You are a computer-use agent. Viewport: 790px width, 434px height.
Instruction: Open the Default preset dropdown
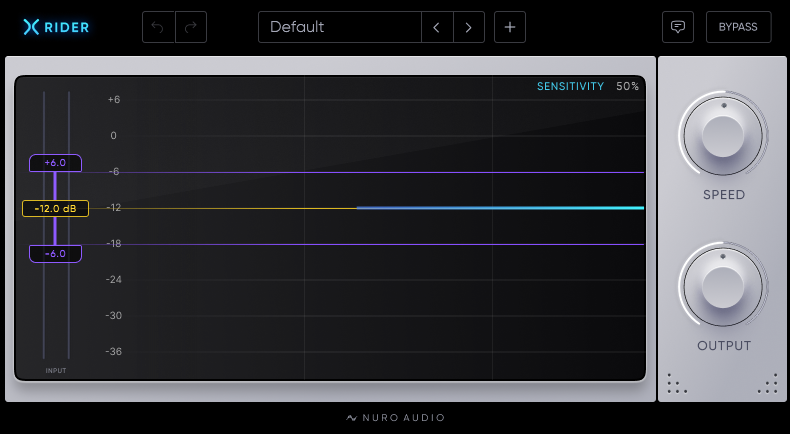click(340, 27)
